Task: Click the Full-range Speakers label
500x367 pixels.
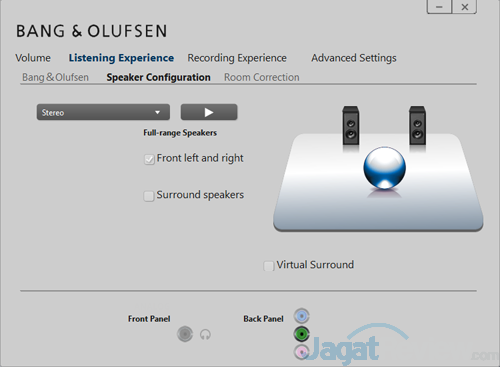Action: point(180,133)
